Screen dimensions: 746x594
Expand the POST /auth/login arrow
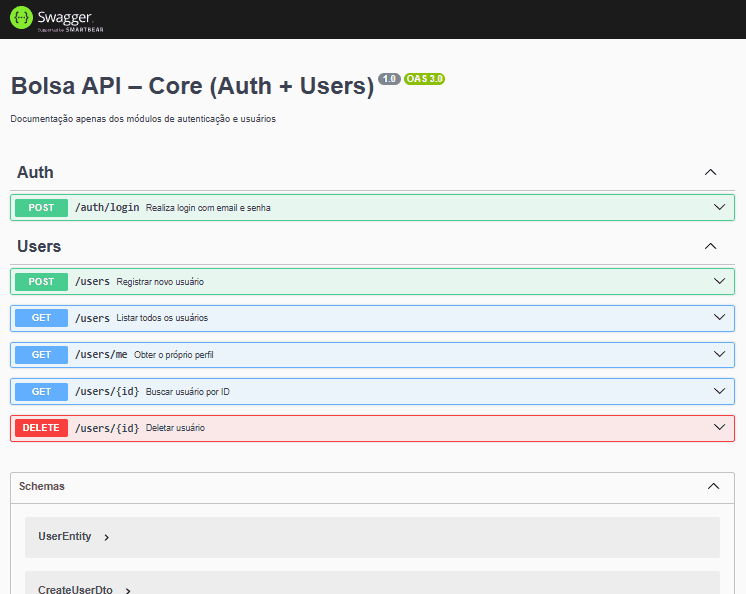tap(719, 207)
